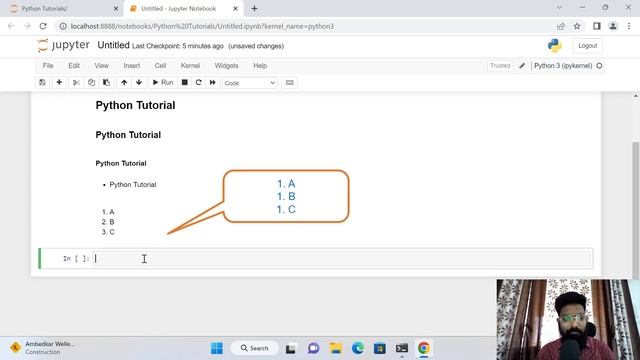The width and height of the screenshot is (640, 360).
Task: Open the Chrome profile icon
Action: coord(613,26)
